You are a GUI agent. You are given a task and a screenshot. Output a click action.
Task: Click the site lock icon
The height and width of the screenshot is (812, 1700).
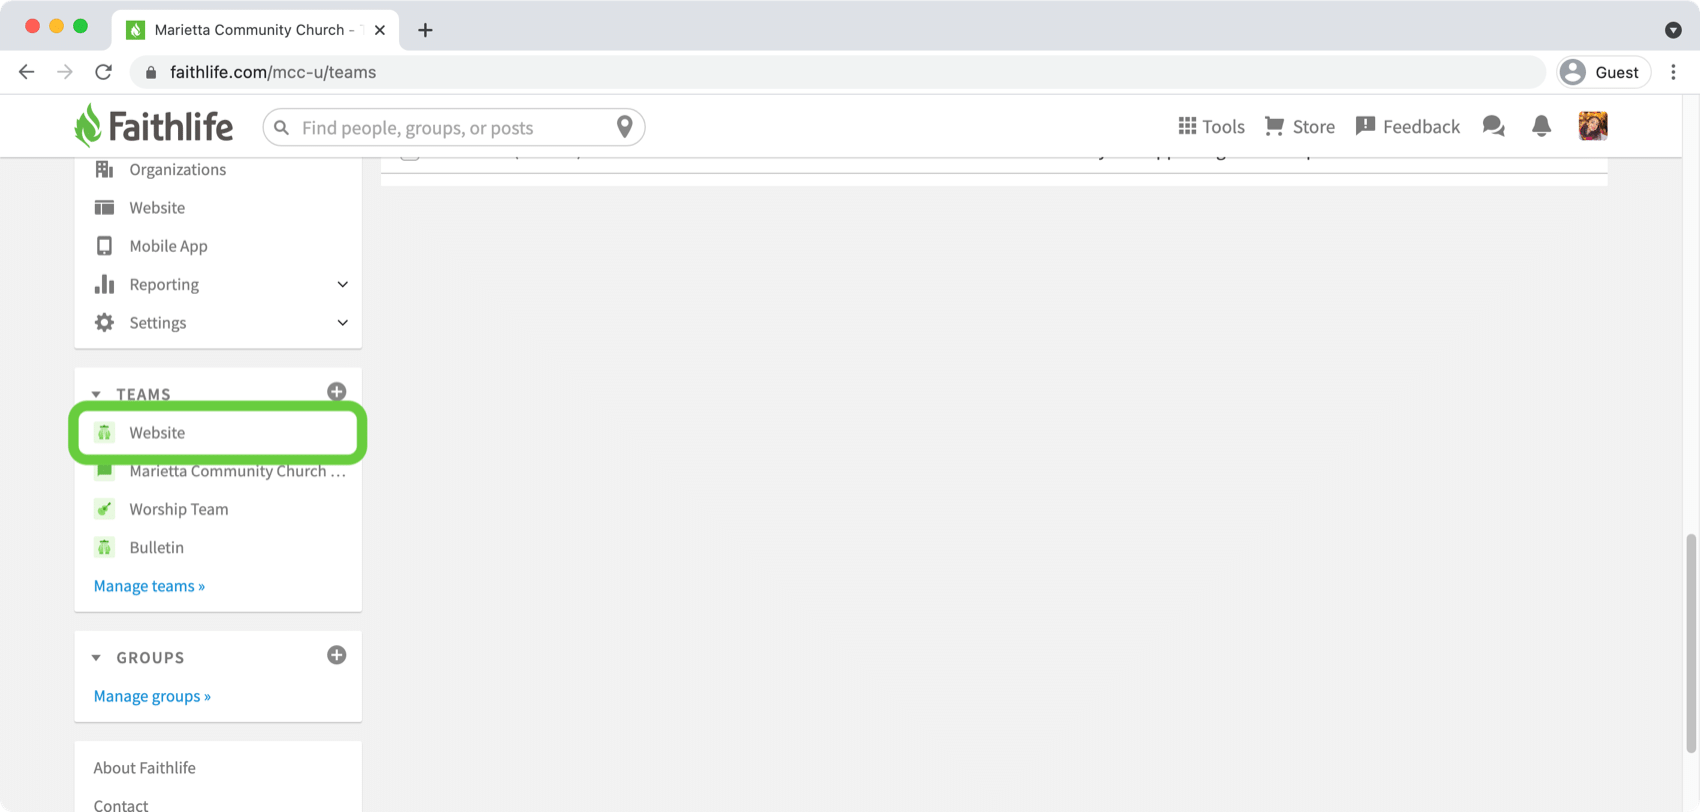coord(151,72)
